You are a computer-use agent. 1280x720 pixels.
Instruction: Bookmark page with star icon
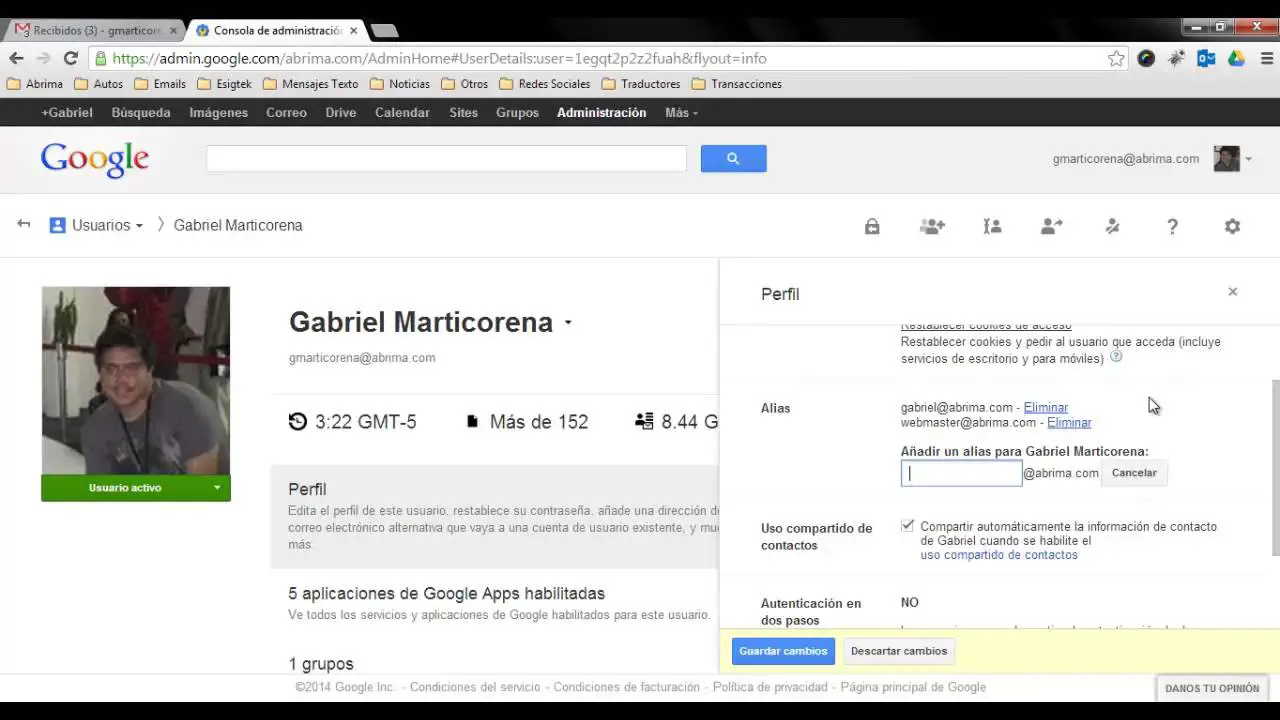point(1116,59)
